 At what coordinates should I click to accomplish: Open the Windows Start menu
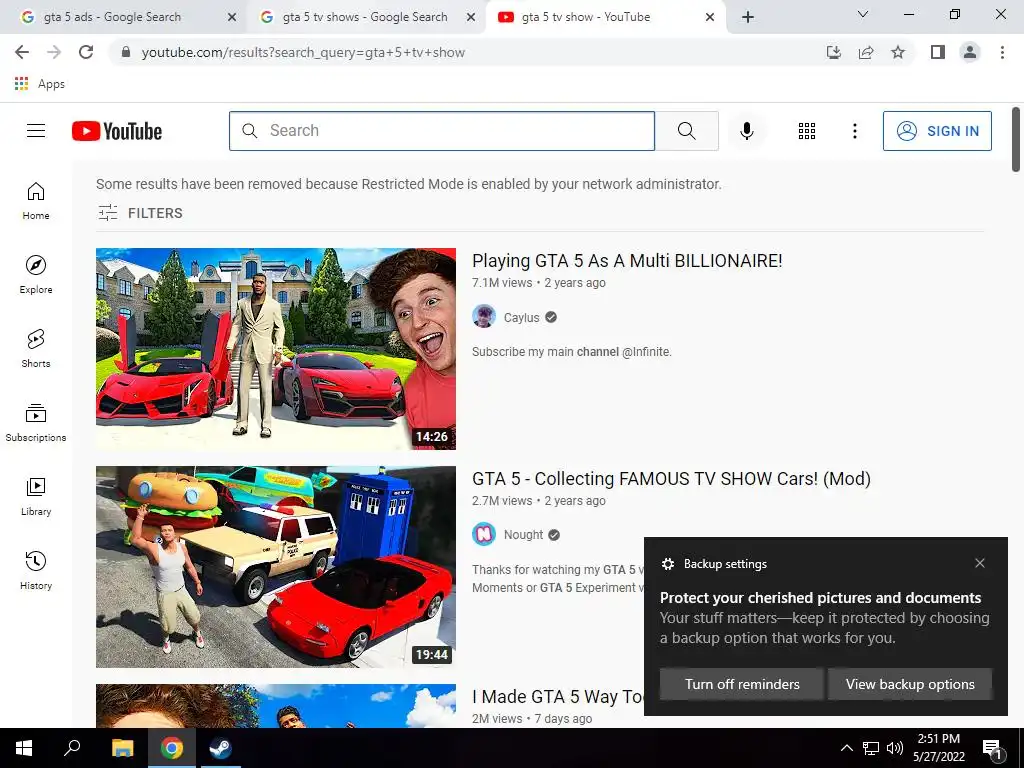(24, 748)
